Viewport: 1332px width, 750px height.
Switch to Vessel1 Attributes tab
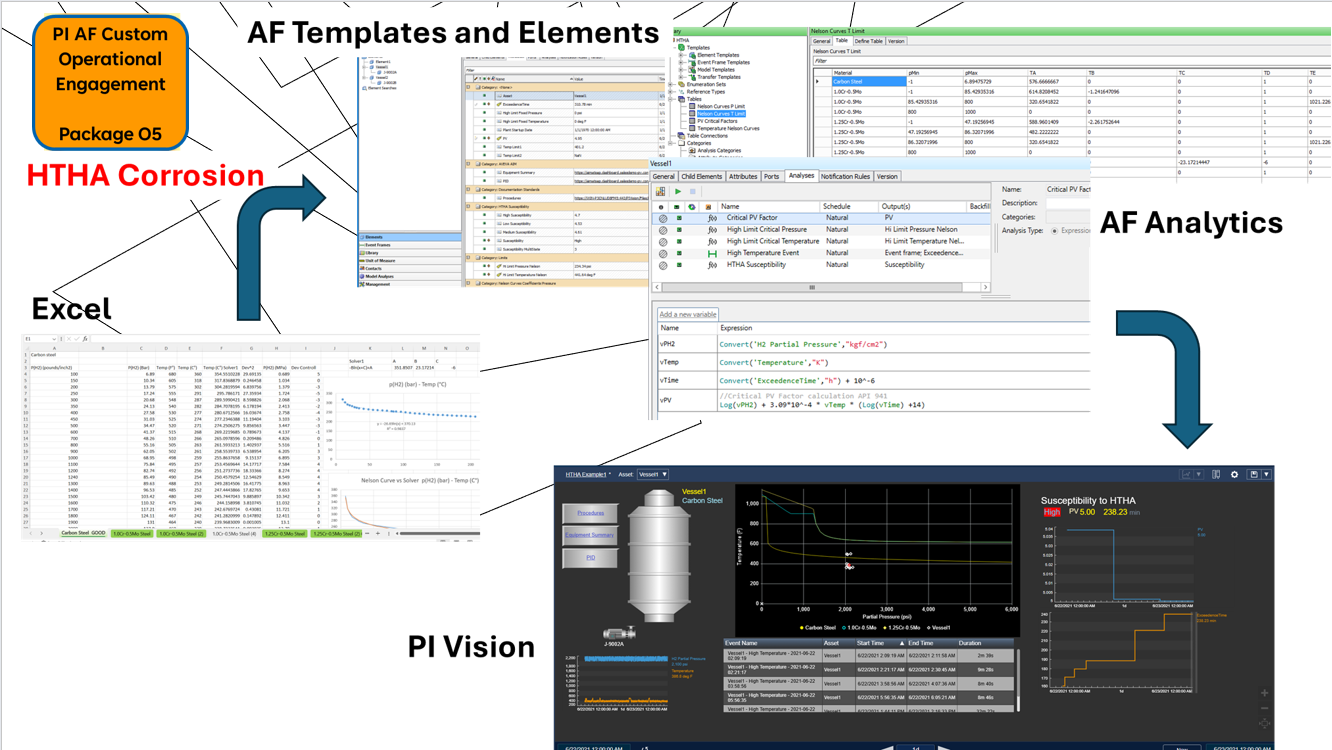743,176
